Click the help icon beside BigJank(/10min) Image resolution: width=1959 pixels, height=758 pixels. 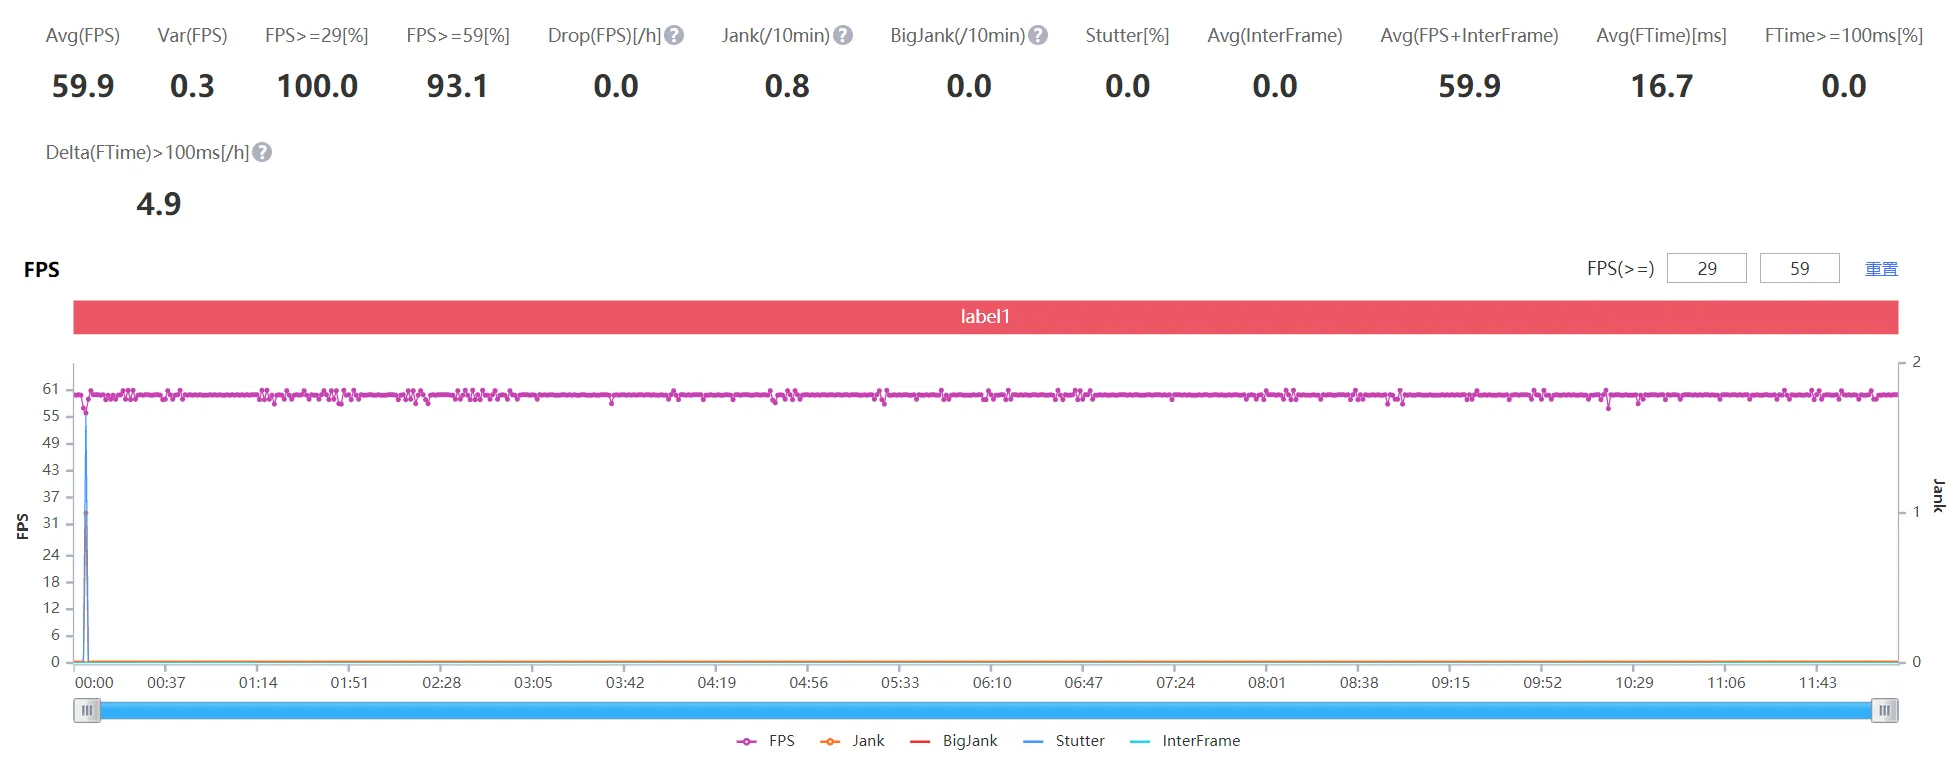1038,36
